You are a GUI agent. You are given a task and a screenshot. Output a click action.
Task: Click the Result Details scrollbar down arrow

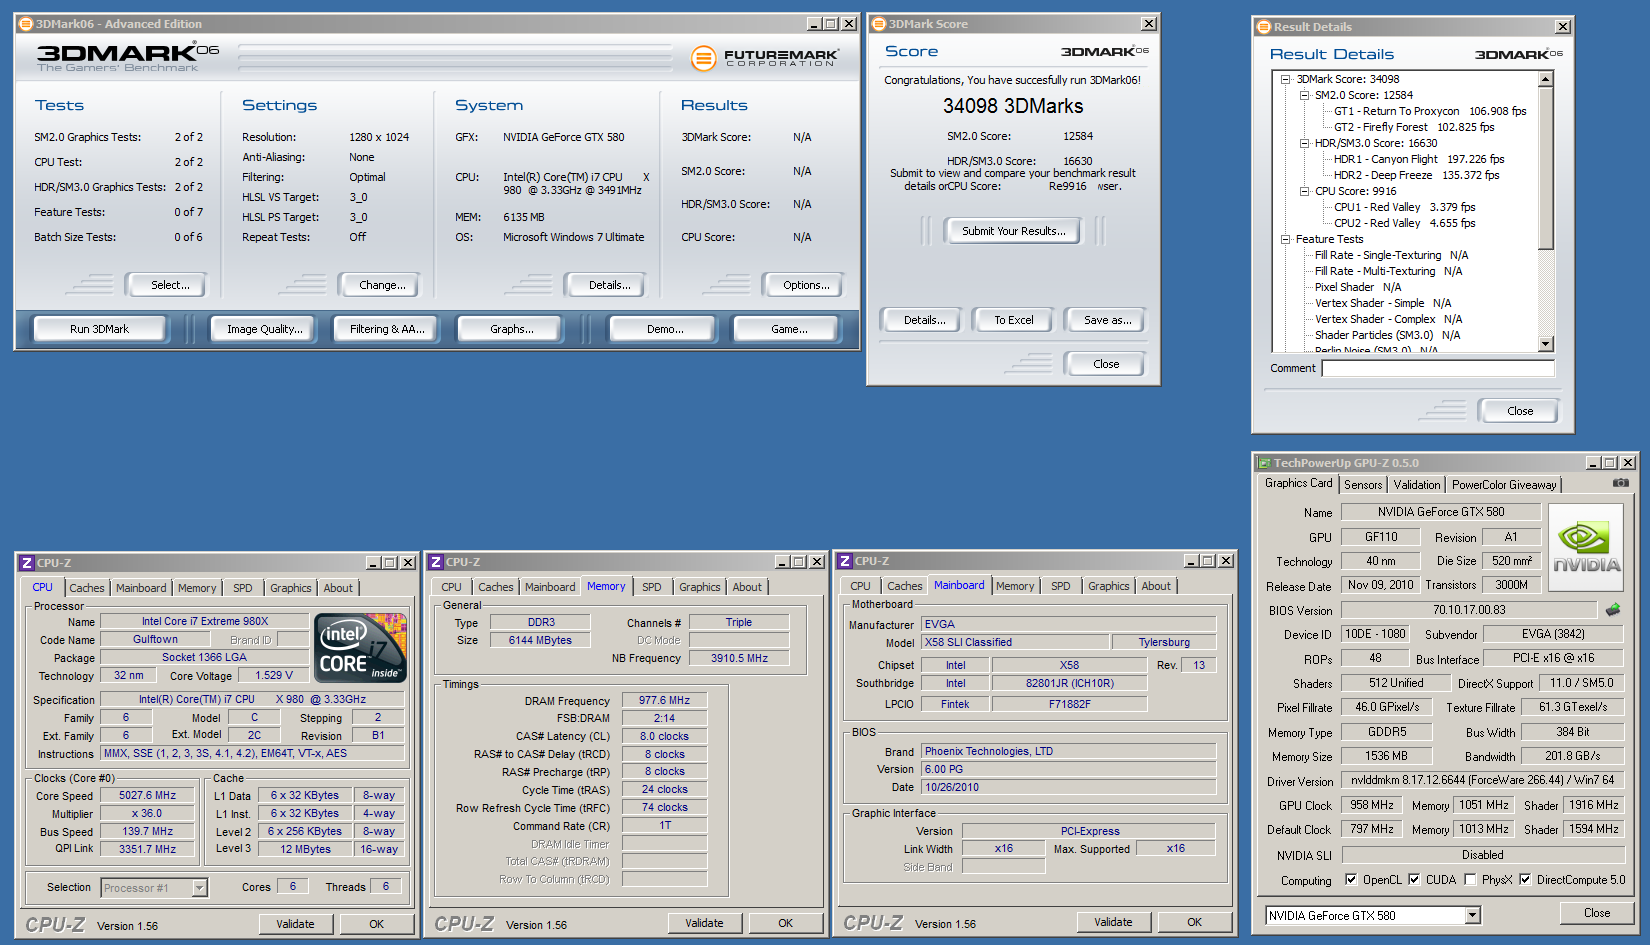[1546, 344]
